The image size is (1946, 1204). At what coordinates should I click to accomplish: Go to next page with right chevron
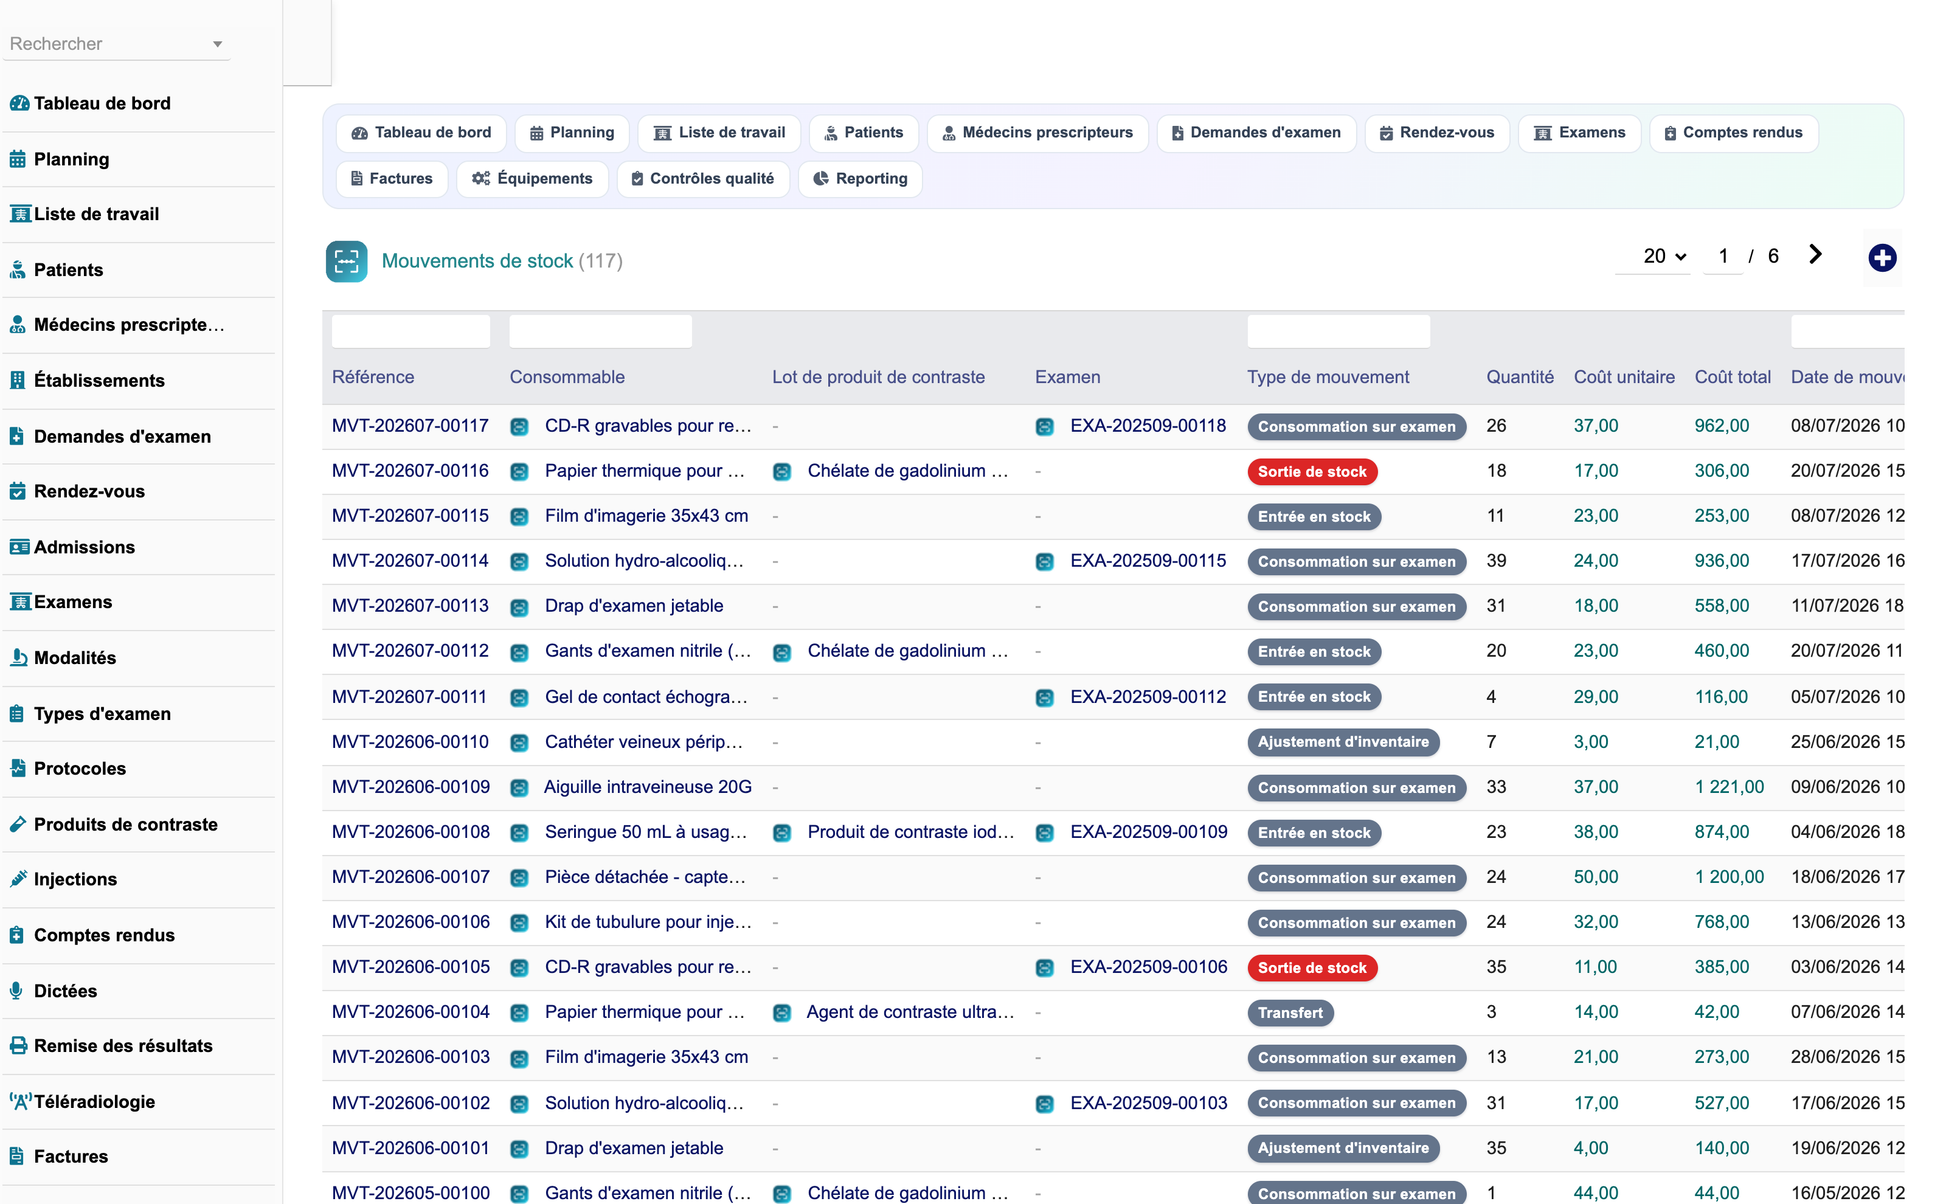pos(1815,255)
